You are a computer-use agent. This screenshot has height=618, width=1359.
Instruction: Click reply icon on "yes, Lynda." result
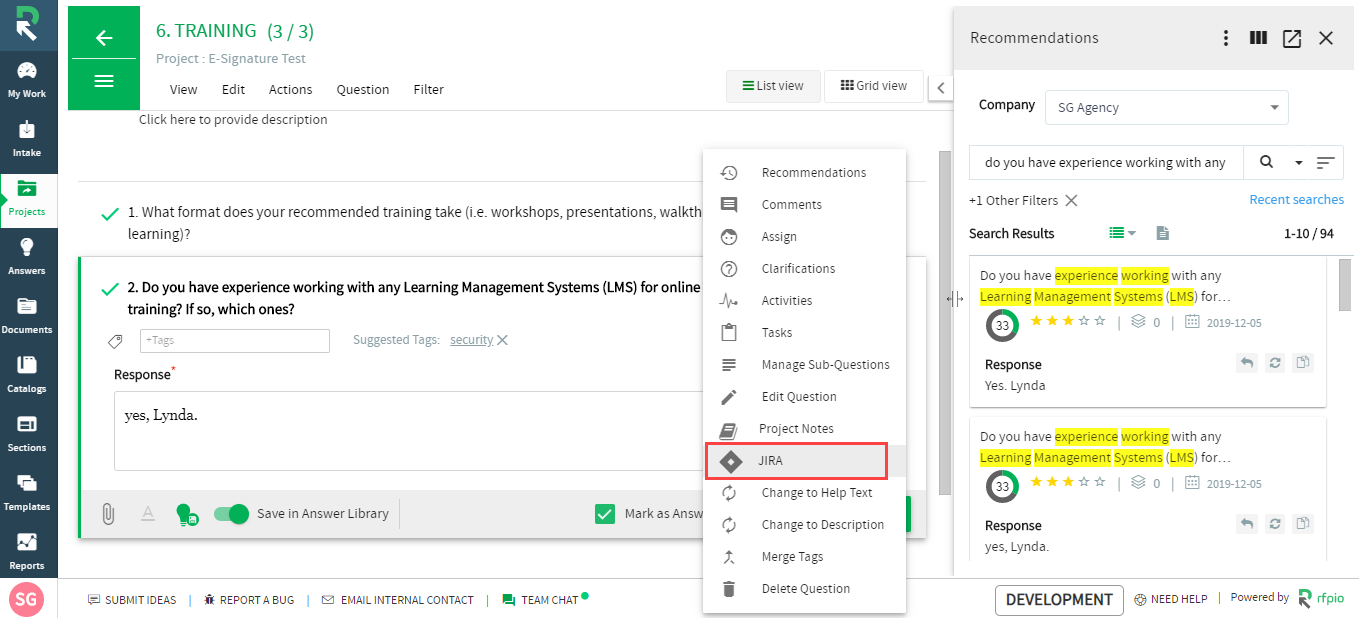[x=1246, y=524]
